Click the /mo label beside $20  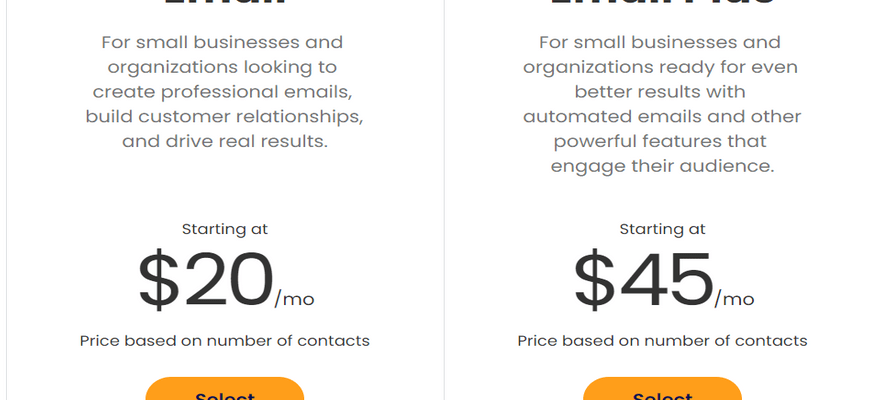pos(294,298)
